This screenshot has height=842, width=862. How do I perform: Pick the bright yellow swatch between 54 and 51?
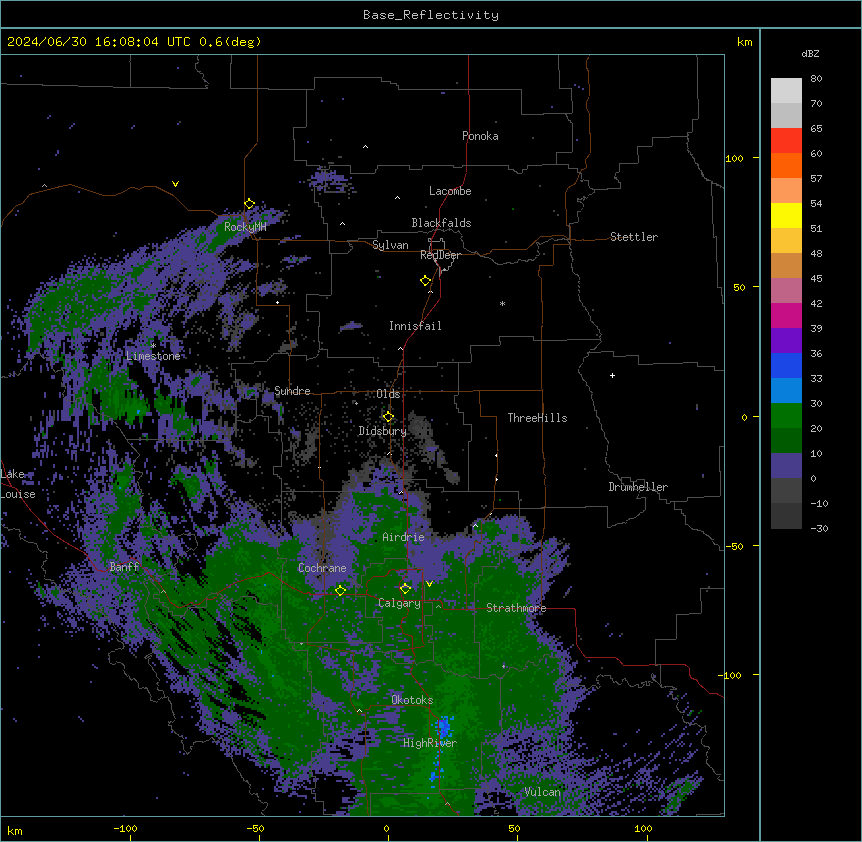pyautogui.click(x=786, y=215)
